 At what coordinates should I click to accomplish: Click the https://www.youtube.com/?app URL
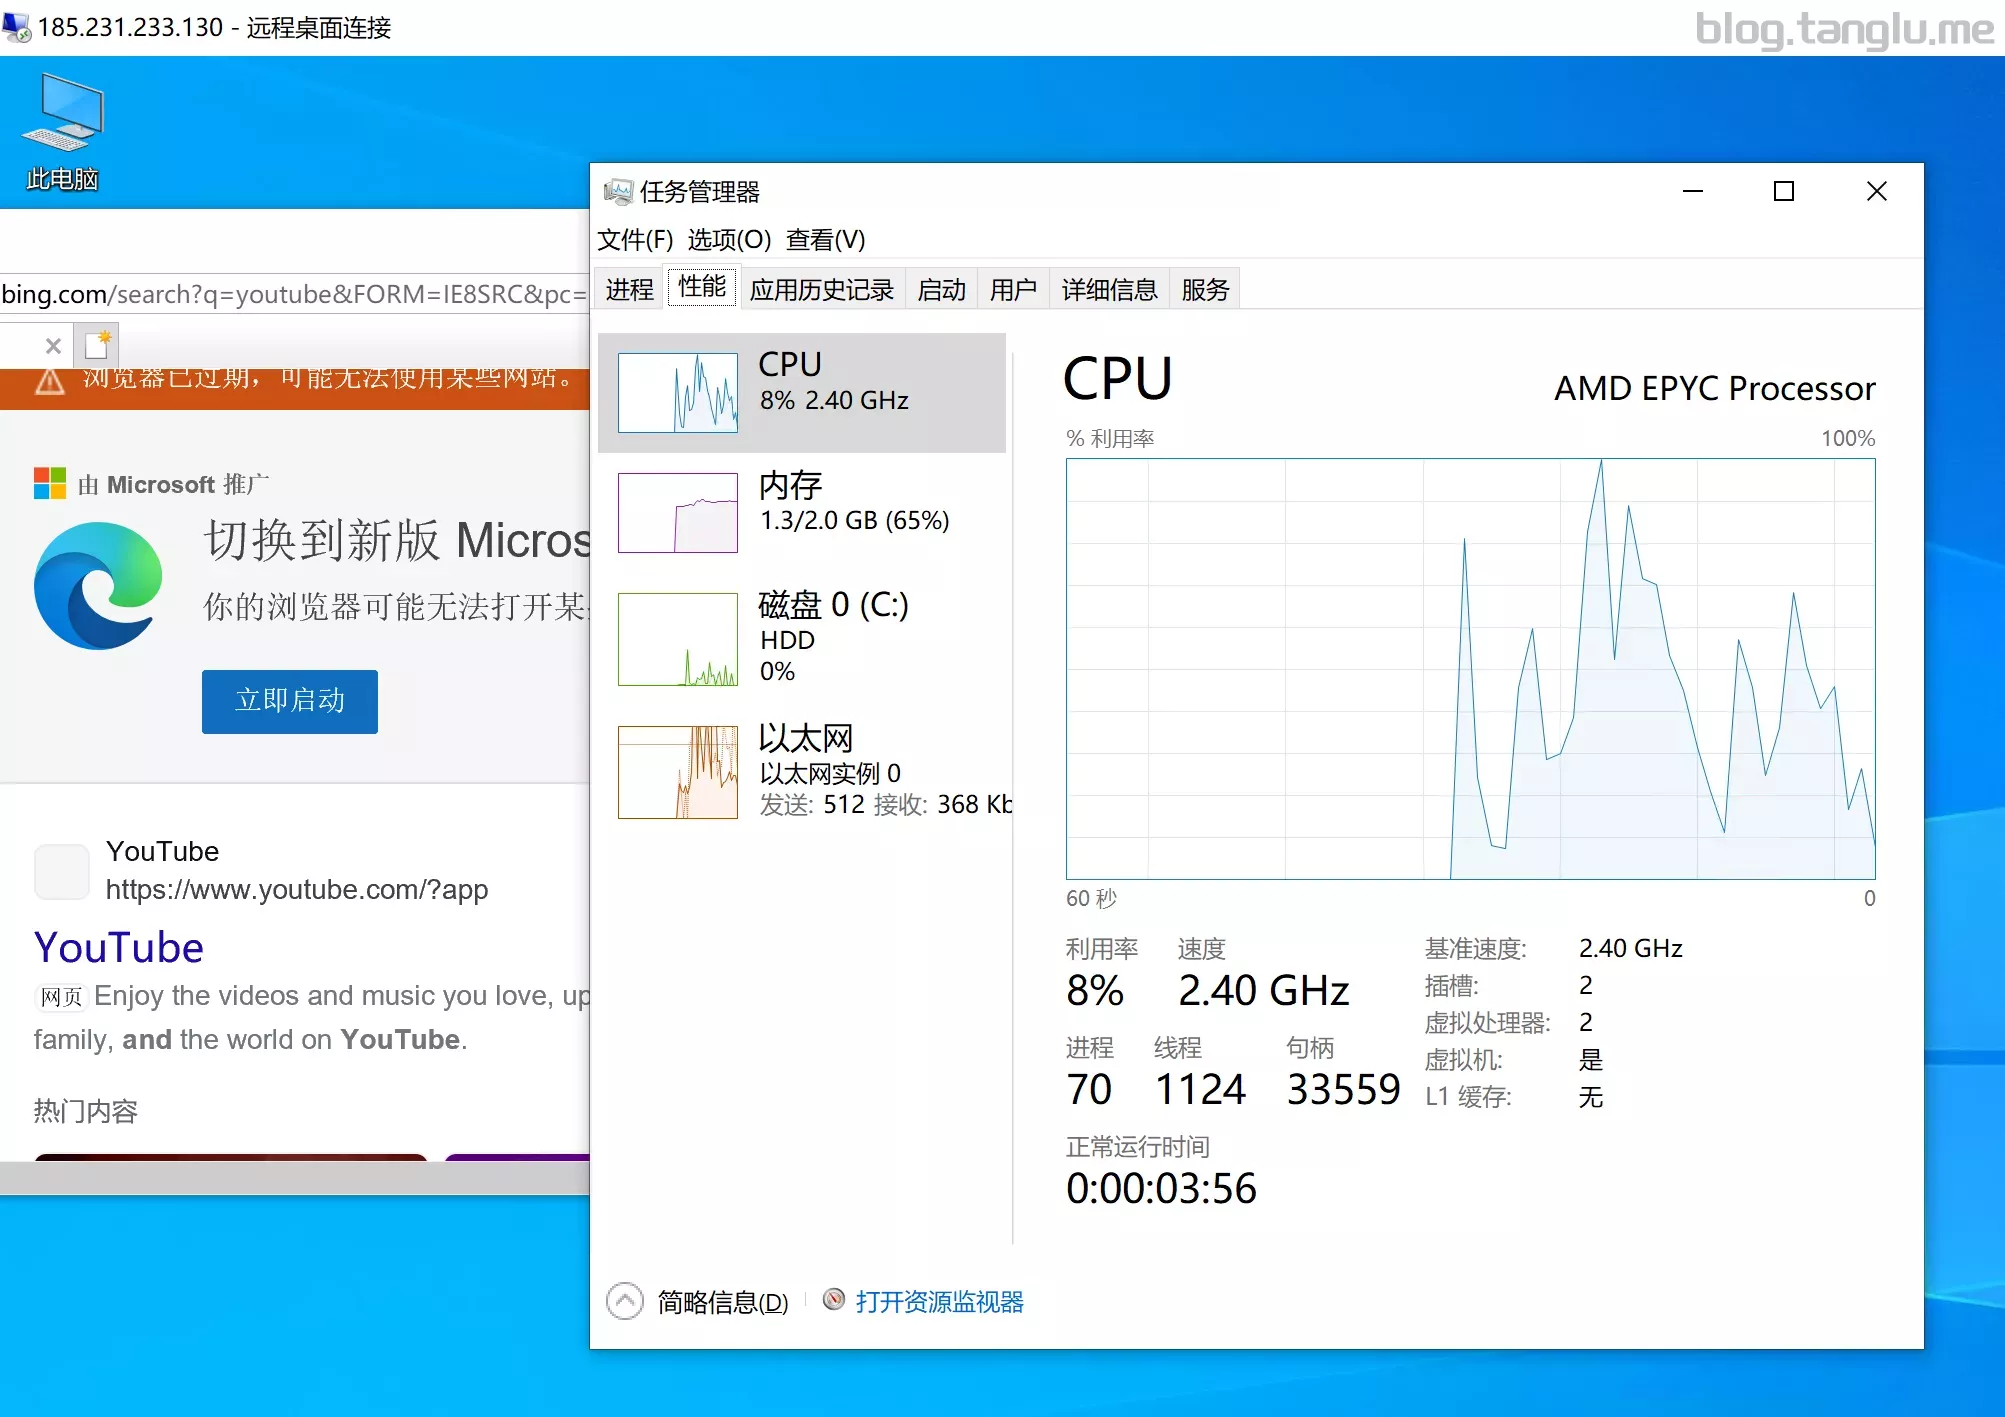(297, 889)
